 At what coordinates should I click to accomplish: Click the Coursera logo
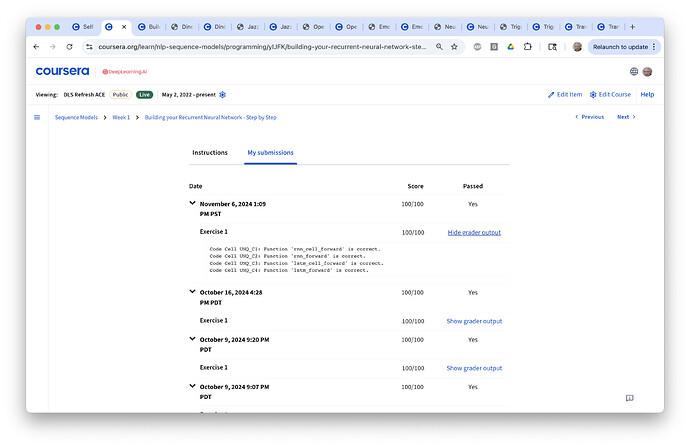click(62, 71)
